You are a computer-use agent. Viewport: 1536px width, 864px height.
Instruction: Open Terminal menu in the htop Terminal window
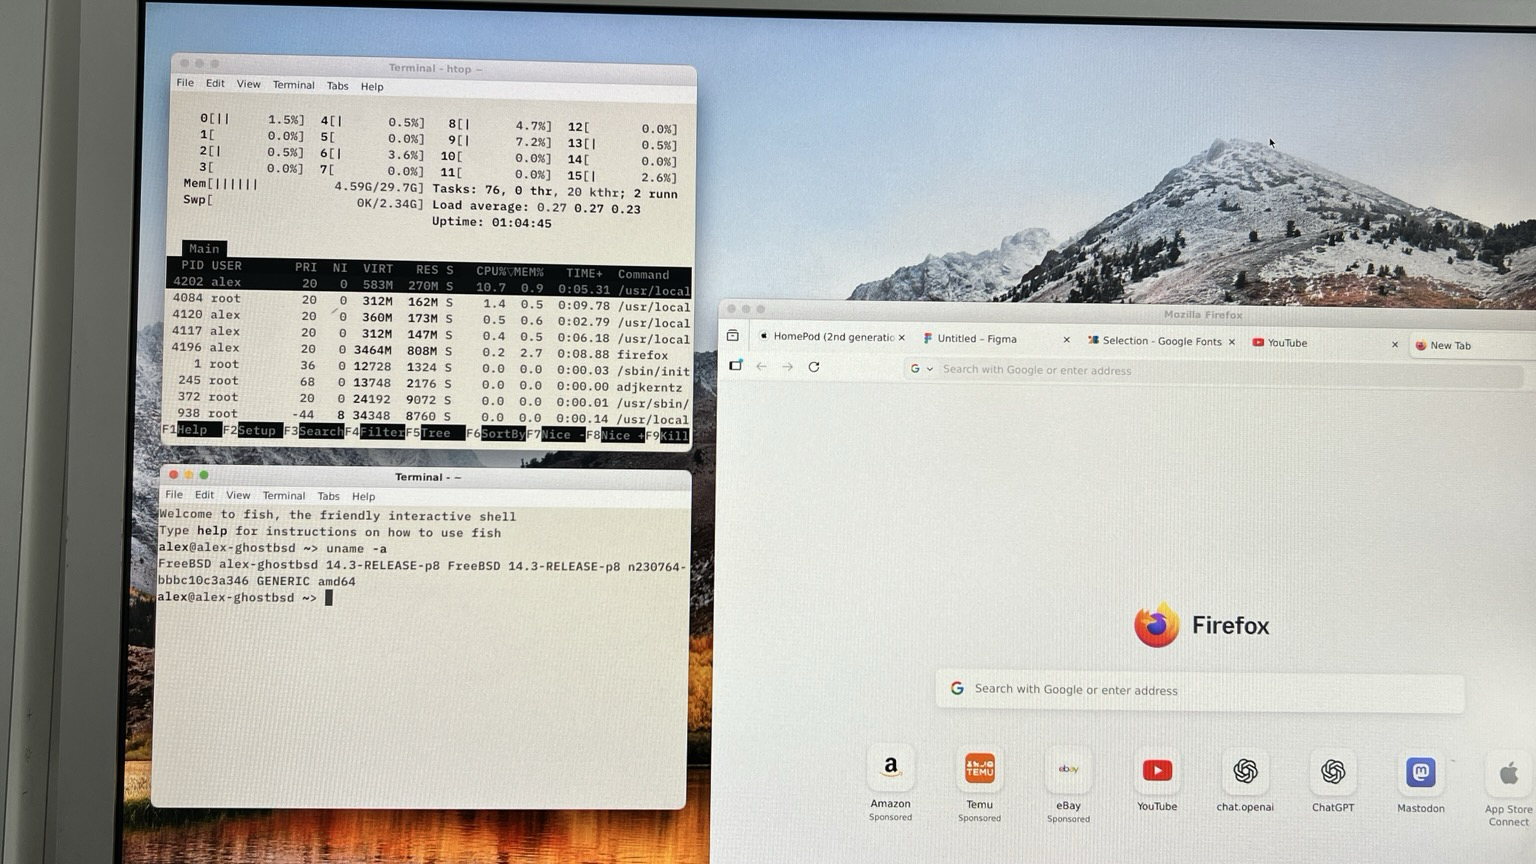pyautogui.click(x=293, y=85)
